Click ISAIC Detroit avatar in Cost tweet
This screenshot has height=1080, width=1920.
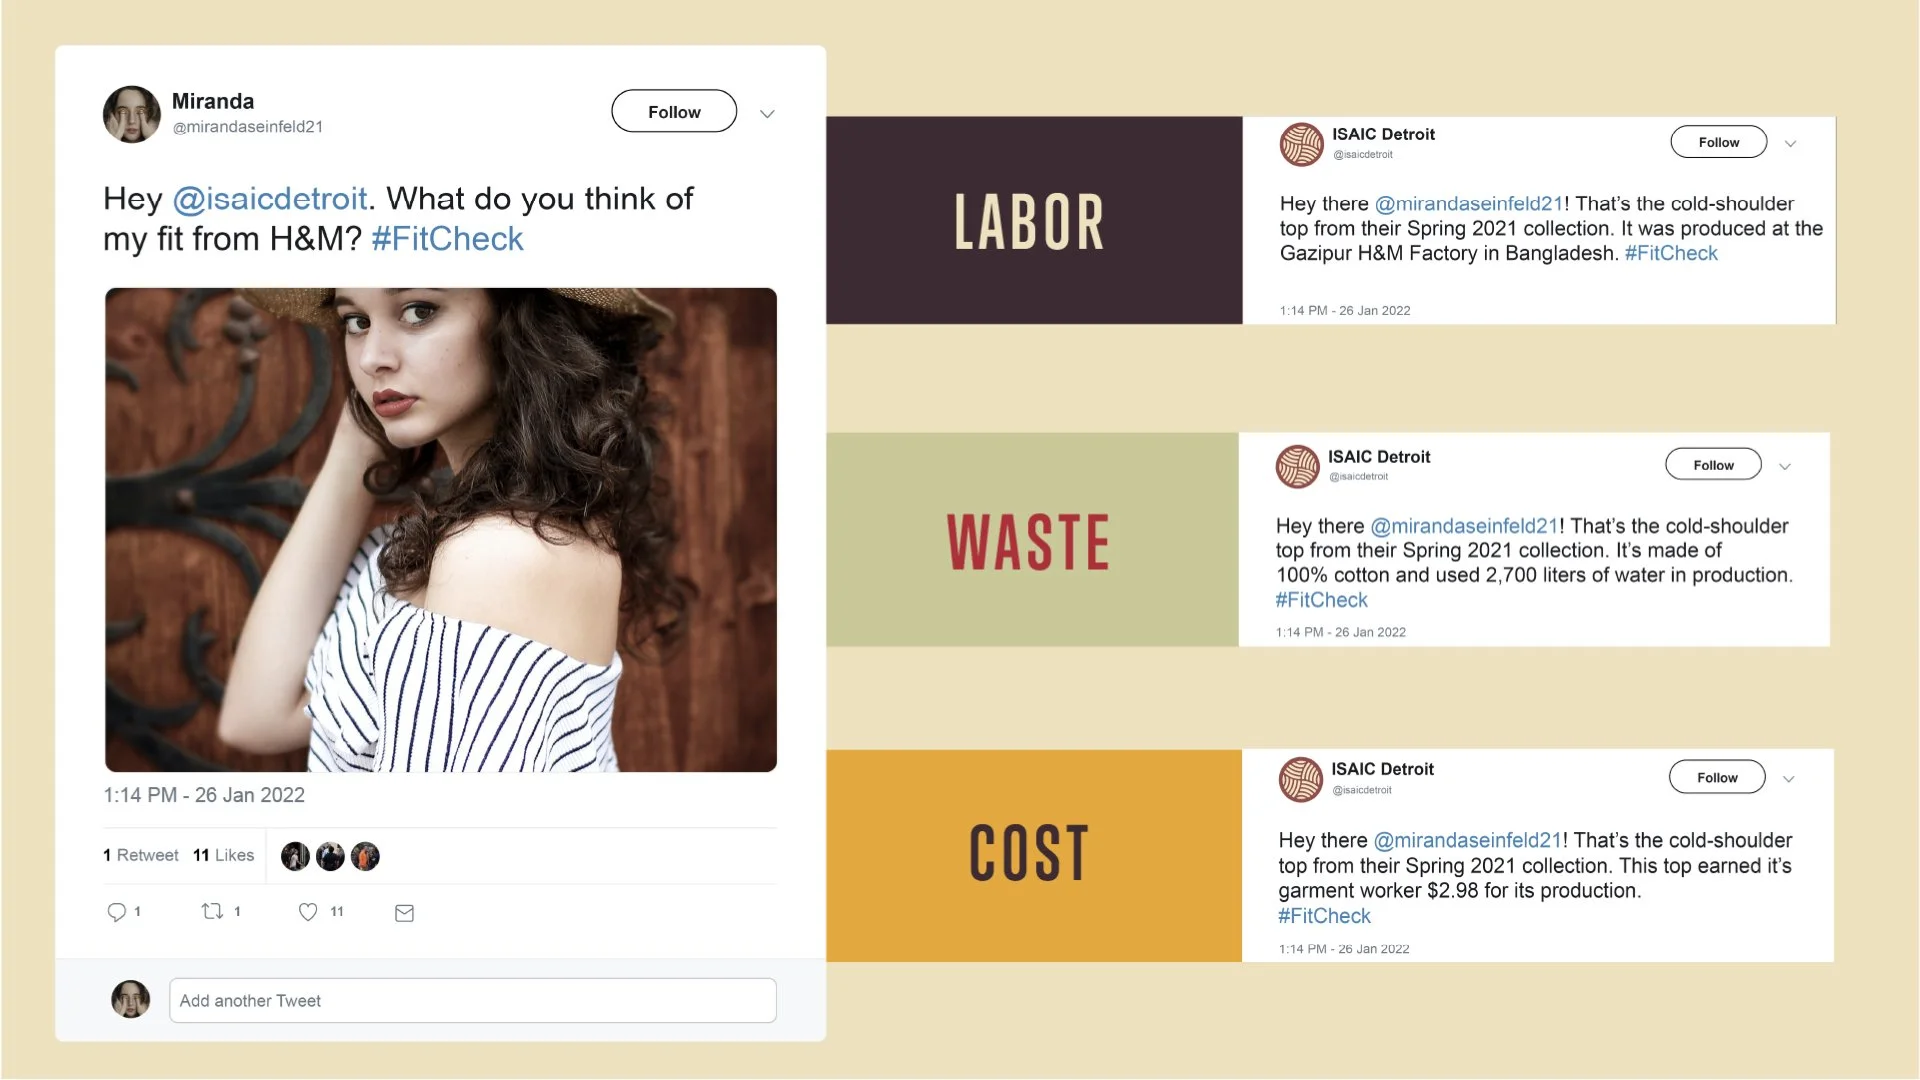coord(1301,779)
